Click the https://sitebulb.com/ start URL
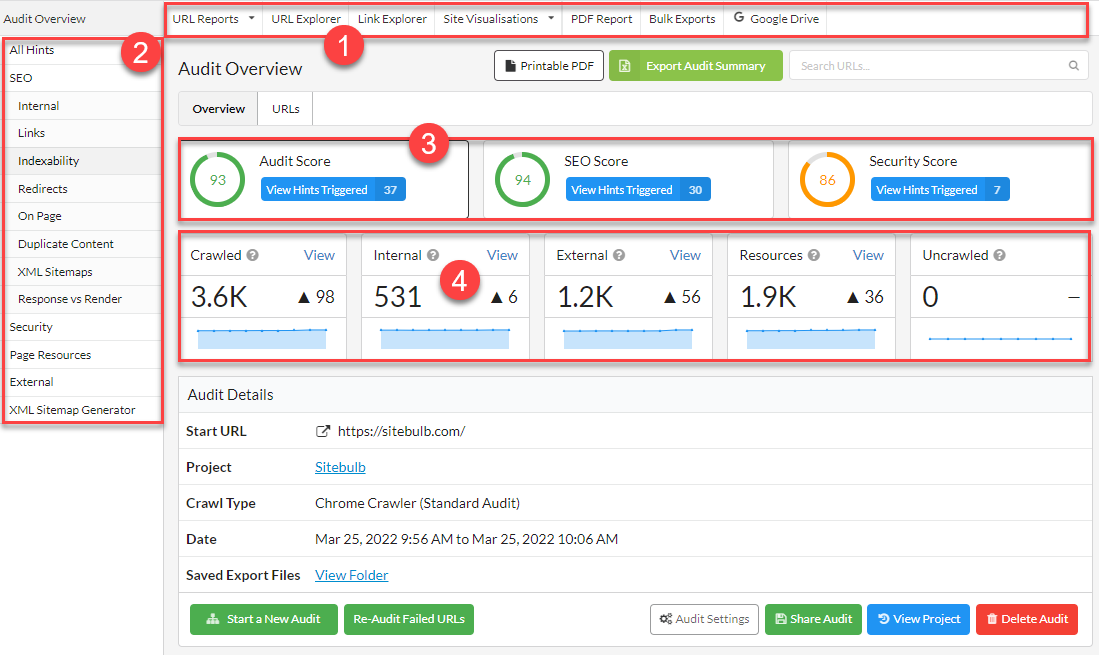The height and width of the screenshot is (655, 1099). tap(402, 432)
